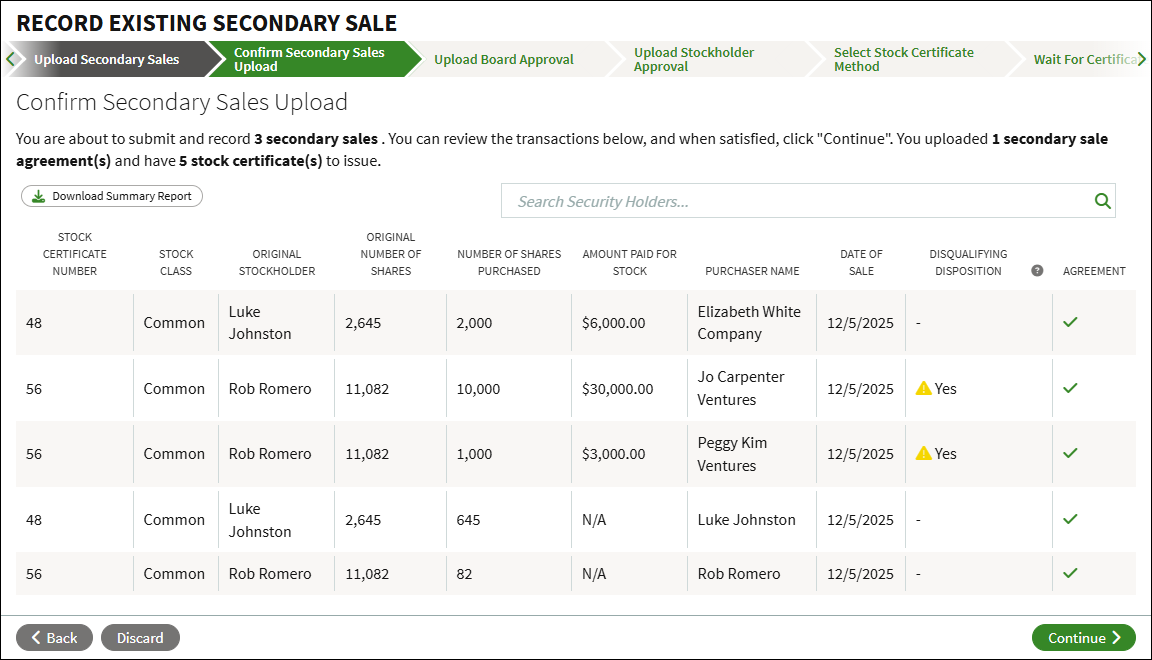Viewport: 1152px width, 660px height.
Task: Click agreement checkmark for Elizabeth White Company
Action: 1070,322
